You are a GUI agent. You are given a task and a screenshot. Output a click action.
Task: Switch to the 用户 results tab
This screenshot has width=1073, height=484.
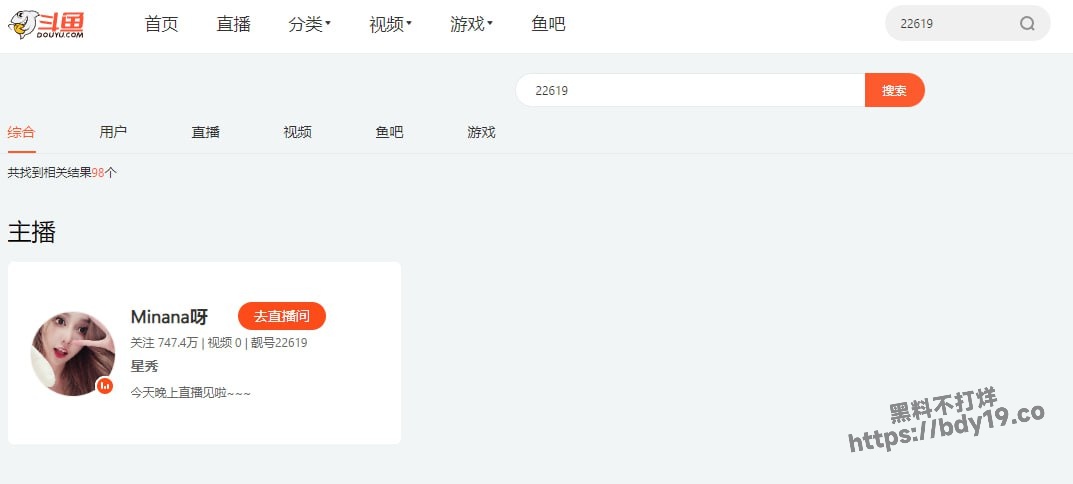[113, 132]
